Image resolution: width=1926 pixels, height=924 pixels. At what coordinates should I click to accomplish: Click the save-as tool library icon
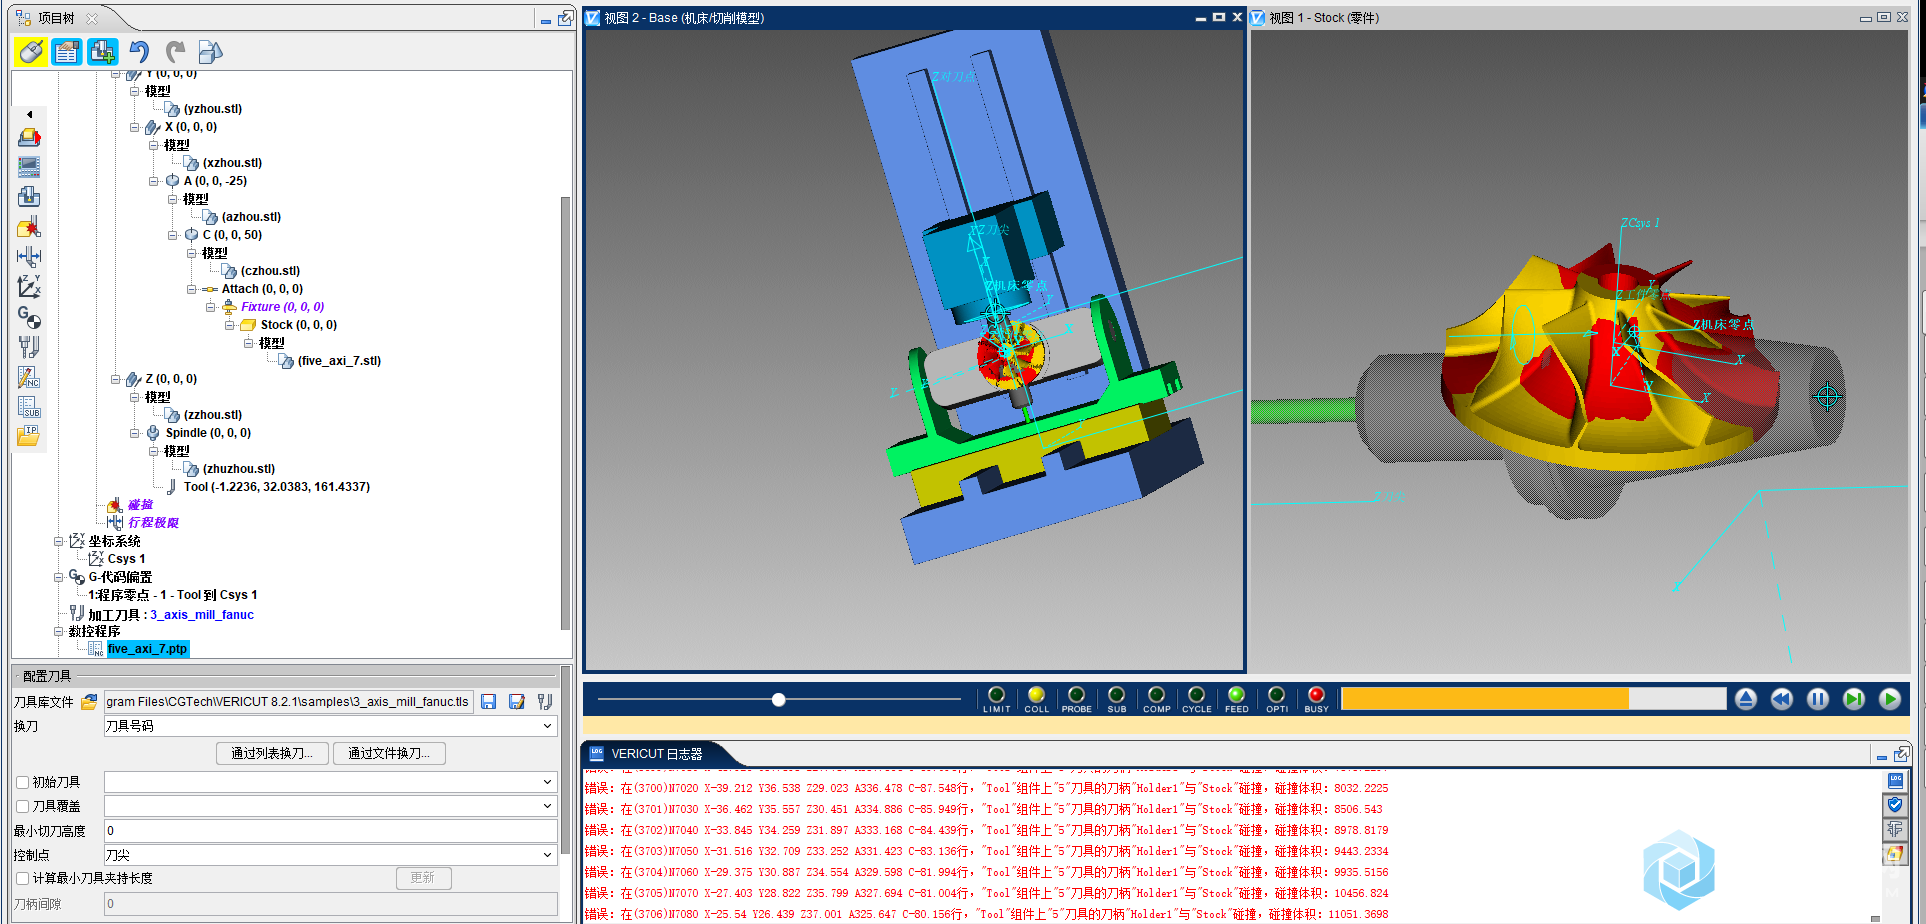point(516,702)
